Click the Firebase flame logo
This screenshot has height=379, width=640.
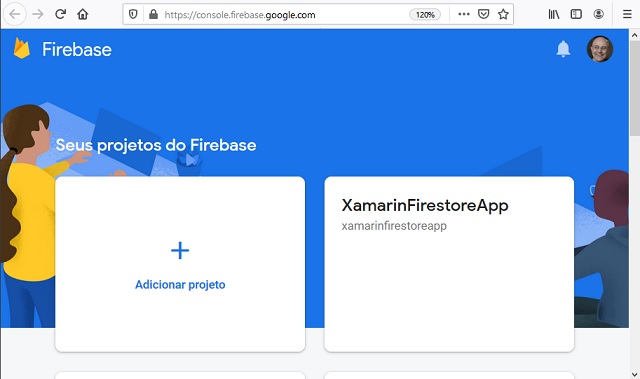22,49
